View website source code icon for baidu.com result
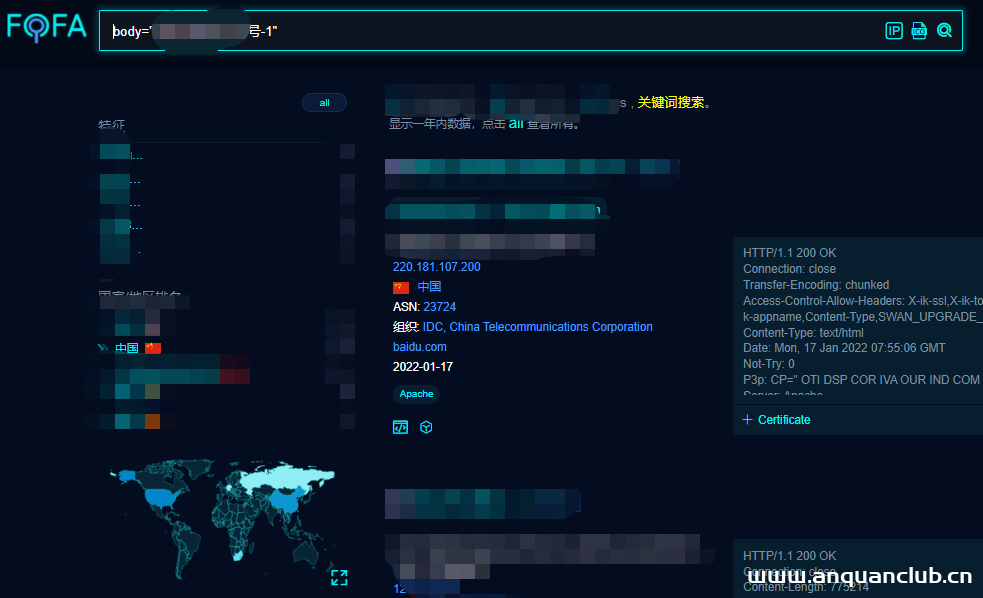 pos(400,427)
